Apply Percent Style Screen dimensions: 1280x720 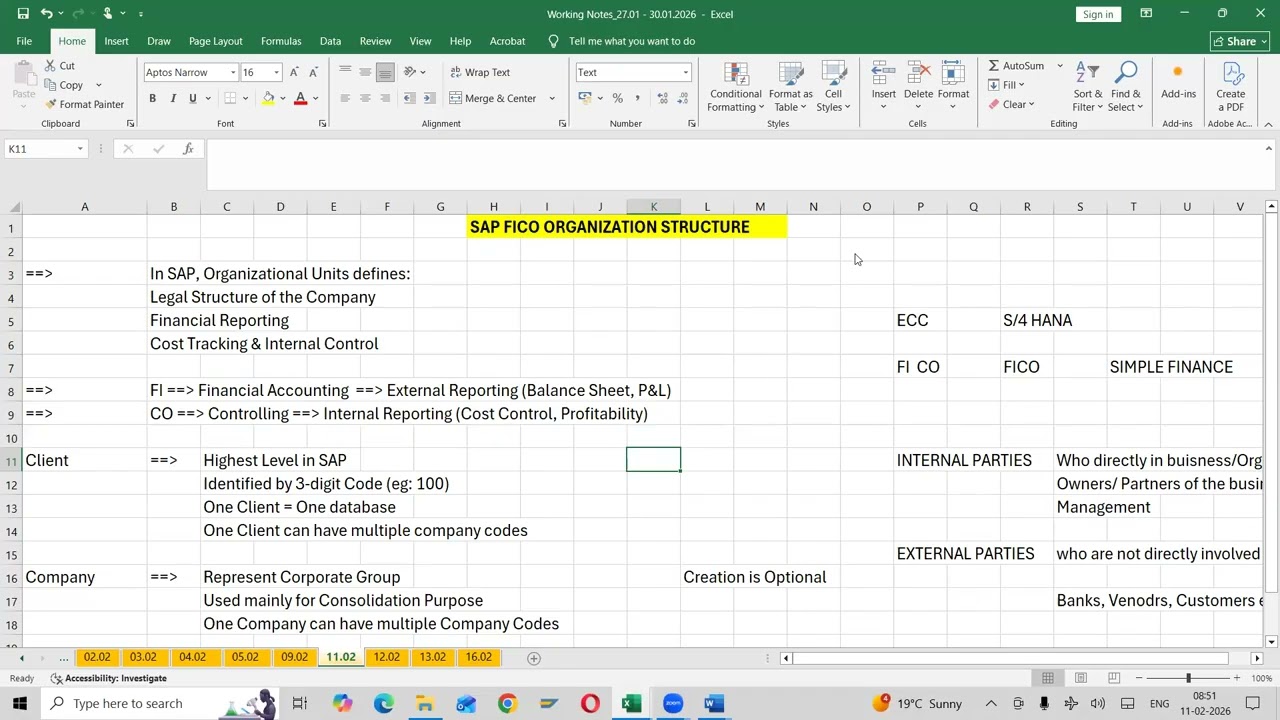pyautogui.click(x=617, y=98)
